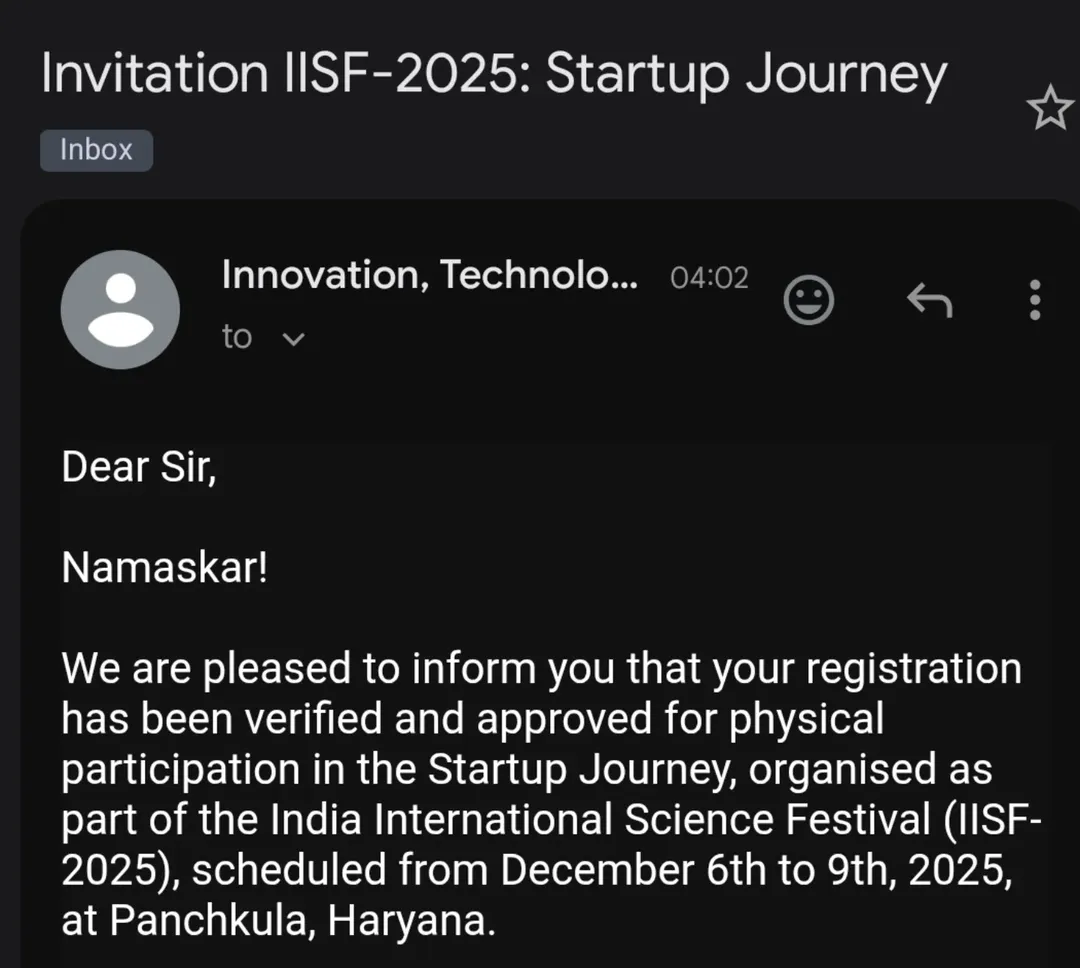Open the three-dot more options menu

tap(1035, 300)
